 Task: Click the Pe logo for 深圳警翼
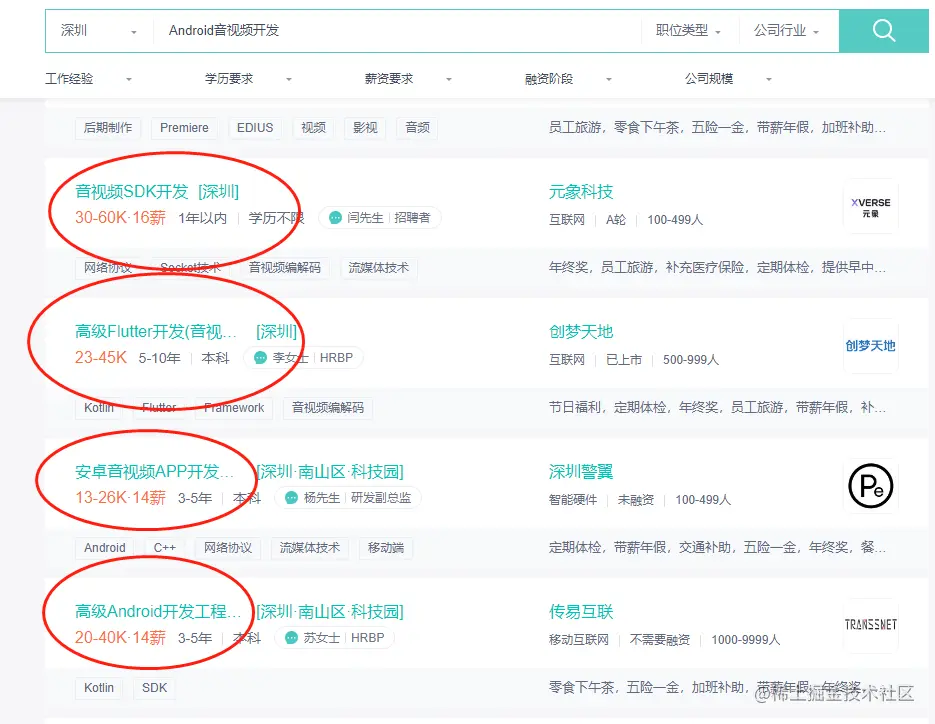(870, 486)
